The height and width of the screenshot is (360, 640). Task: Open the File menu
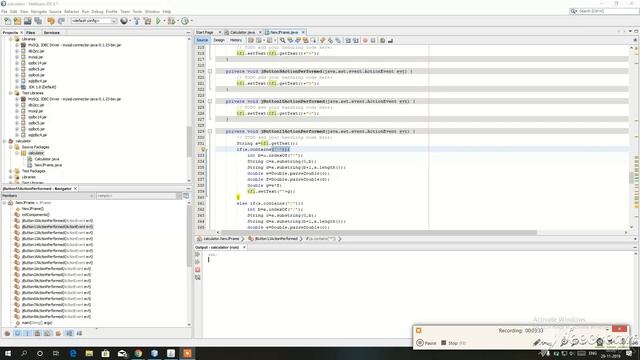tap(4, 11)
